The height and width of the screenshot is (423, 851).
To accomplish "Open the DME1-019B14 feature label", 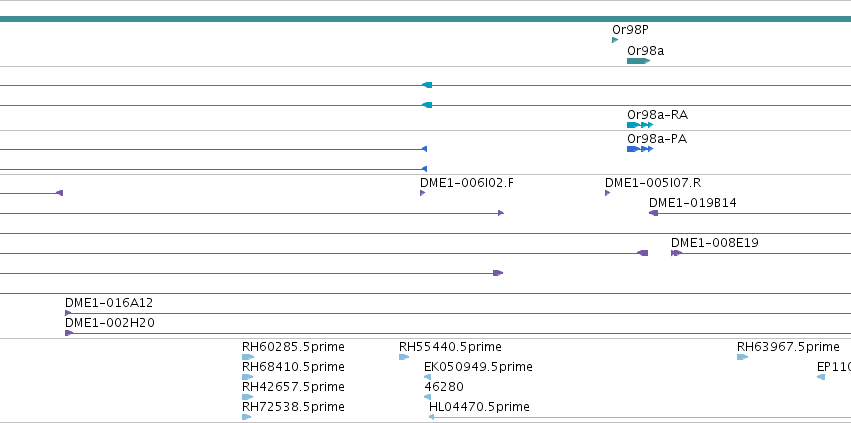I will click(693, 203).
